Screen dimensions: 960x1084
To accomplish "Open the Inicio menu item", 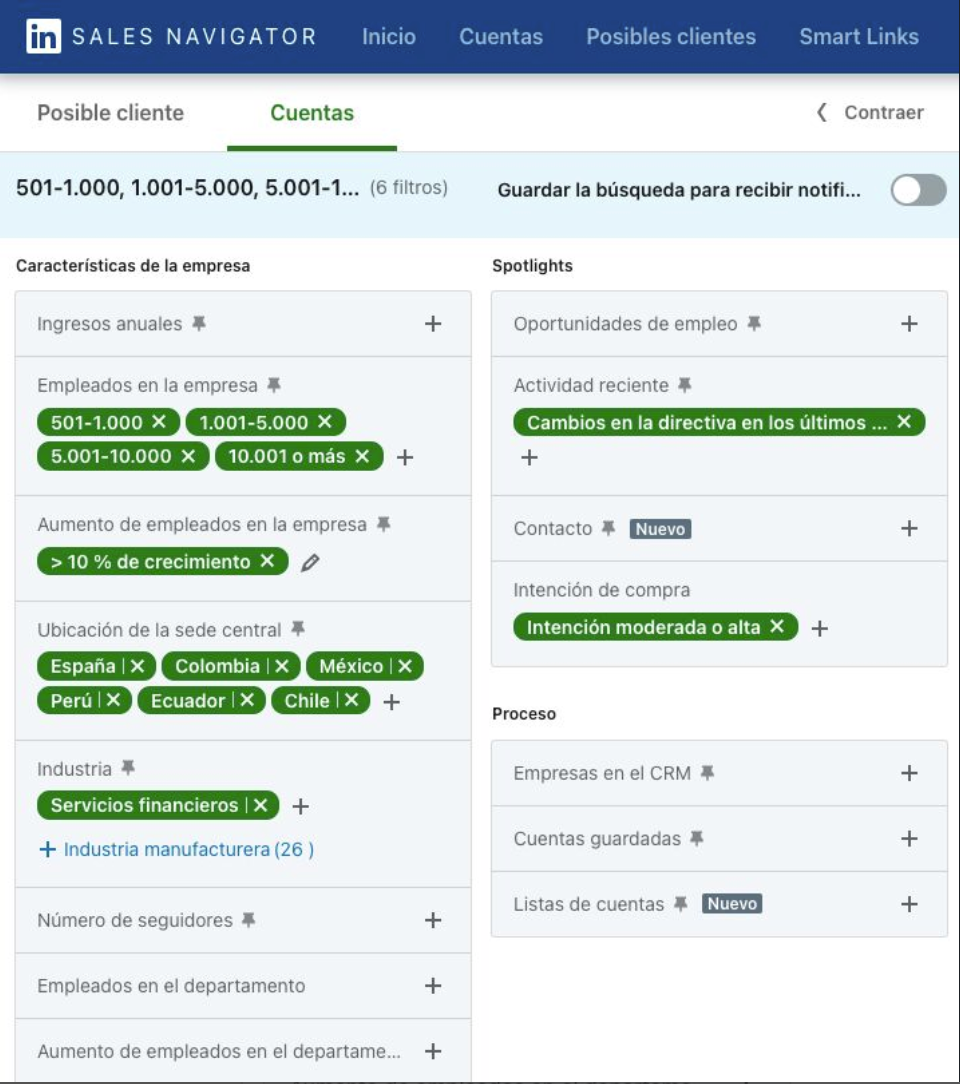I will pos(388,36).
